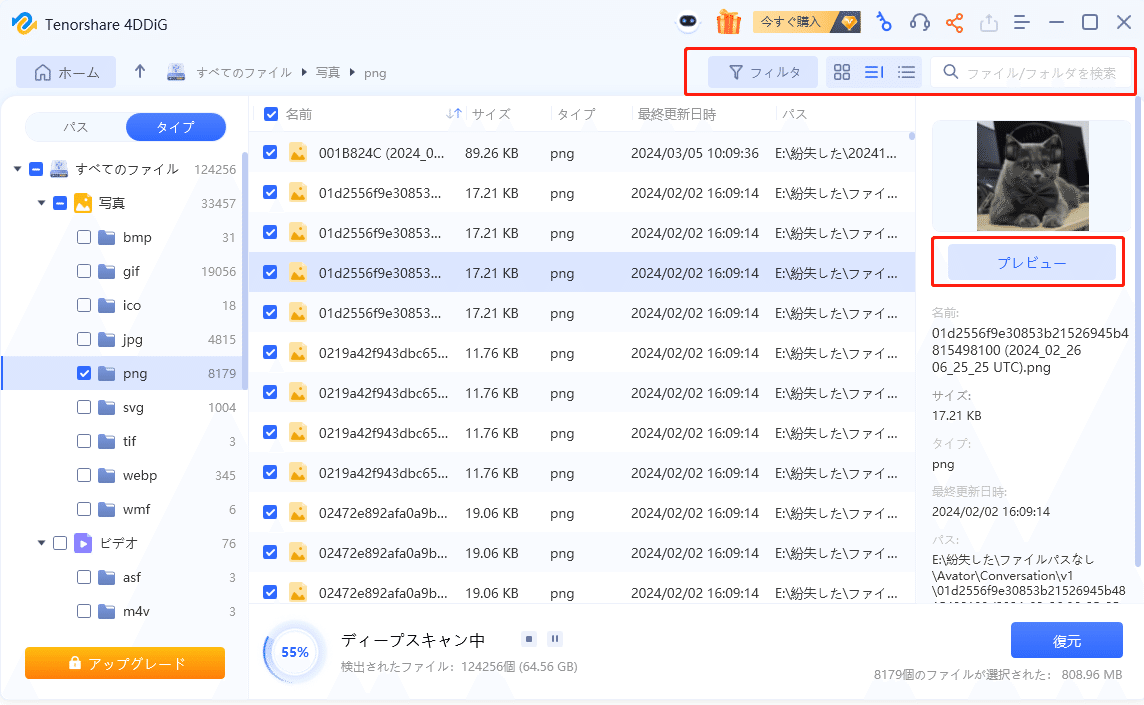Open the filter options with フィルタ icon

tap(762, 72)
